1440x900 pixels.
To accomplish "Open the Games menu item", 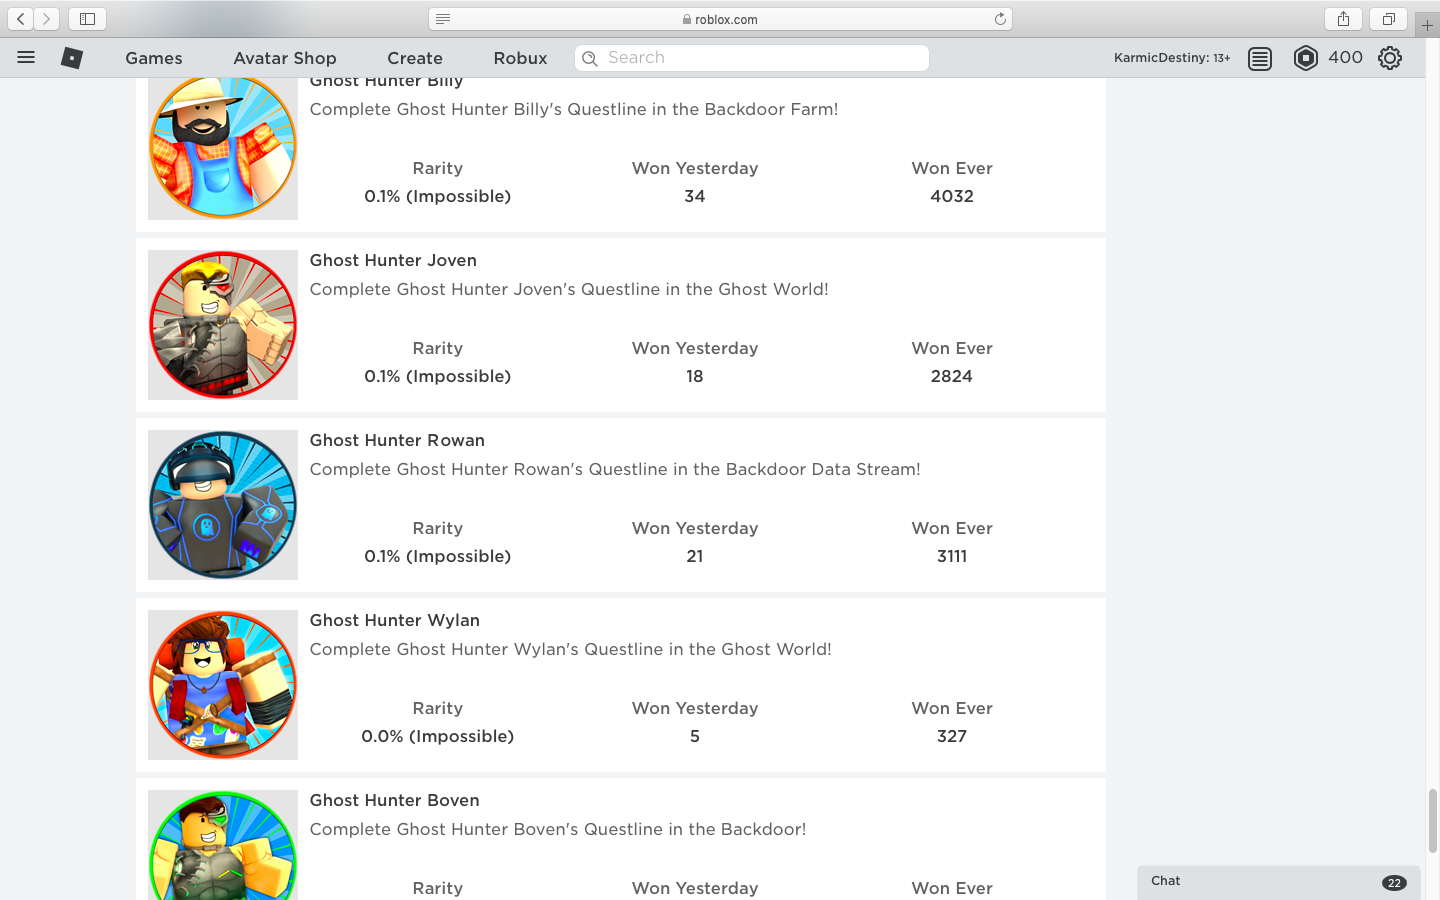I will pyautogui.click(x=154, y=58).
